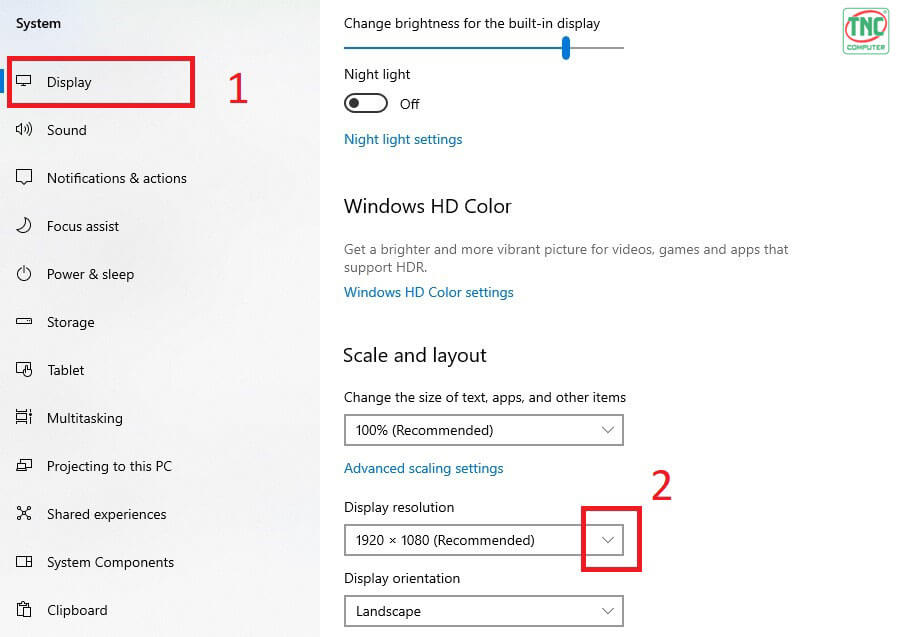
Task: Open the Display resolution dropdown arrow
Action: [x=608, y=540]
